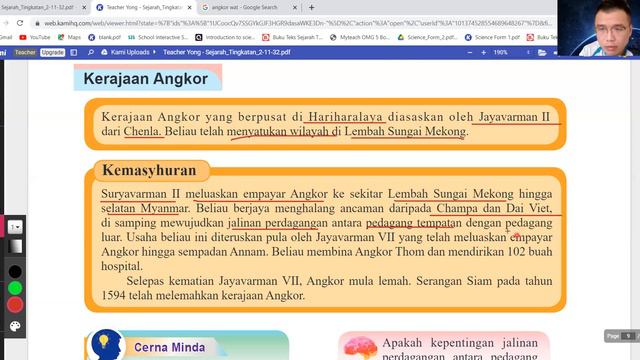The height and width of the screenshot is (360, 640).
Task: Select the black pen color
Action: (15, 271)
